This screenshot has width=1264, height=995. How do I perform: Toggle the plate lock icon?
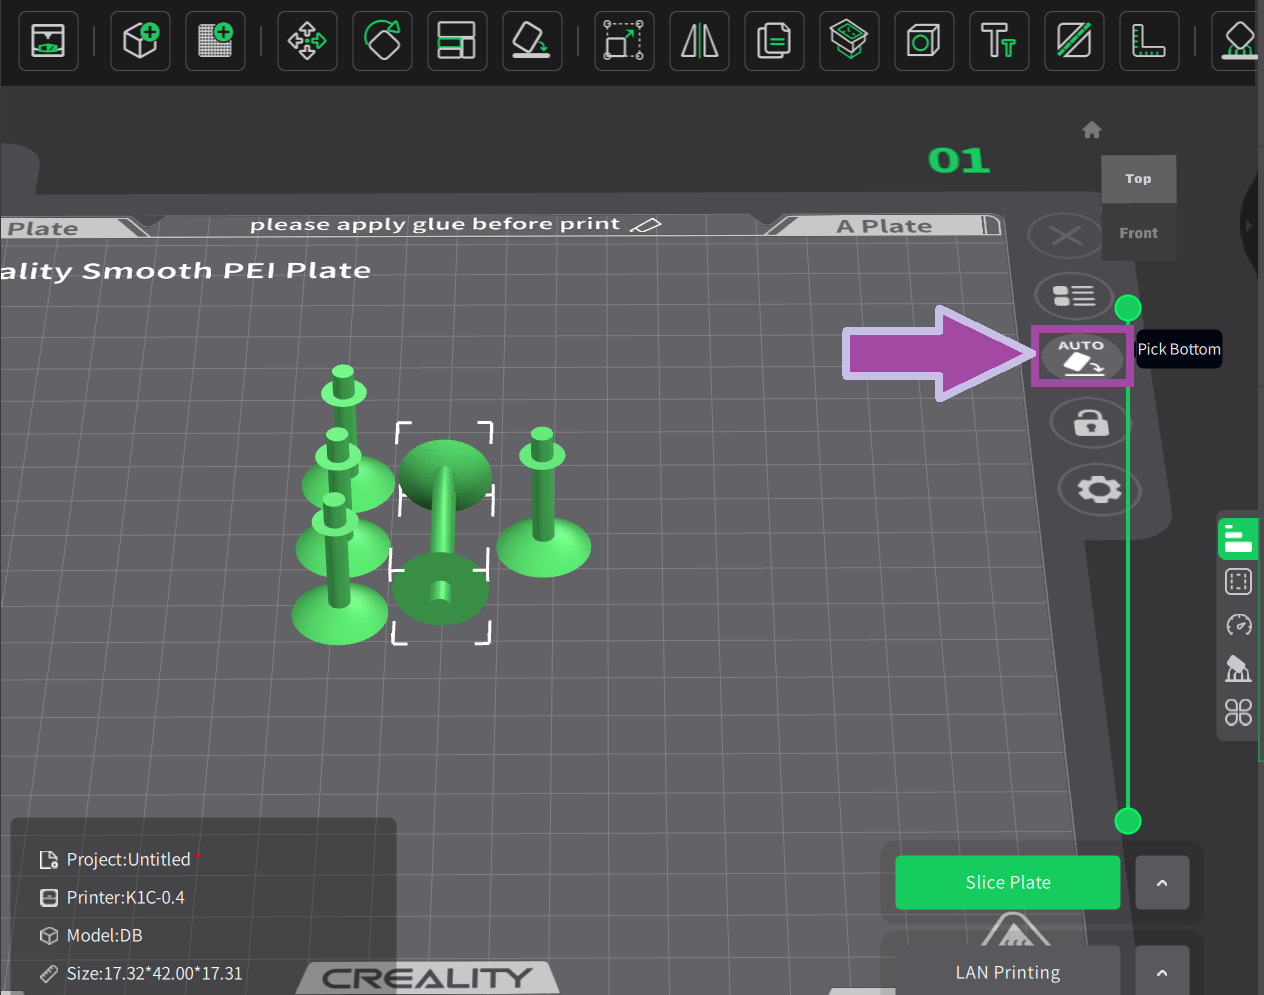click(1090, 423)
